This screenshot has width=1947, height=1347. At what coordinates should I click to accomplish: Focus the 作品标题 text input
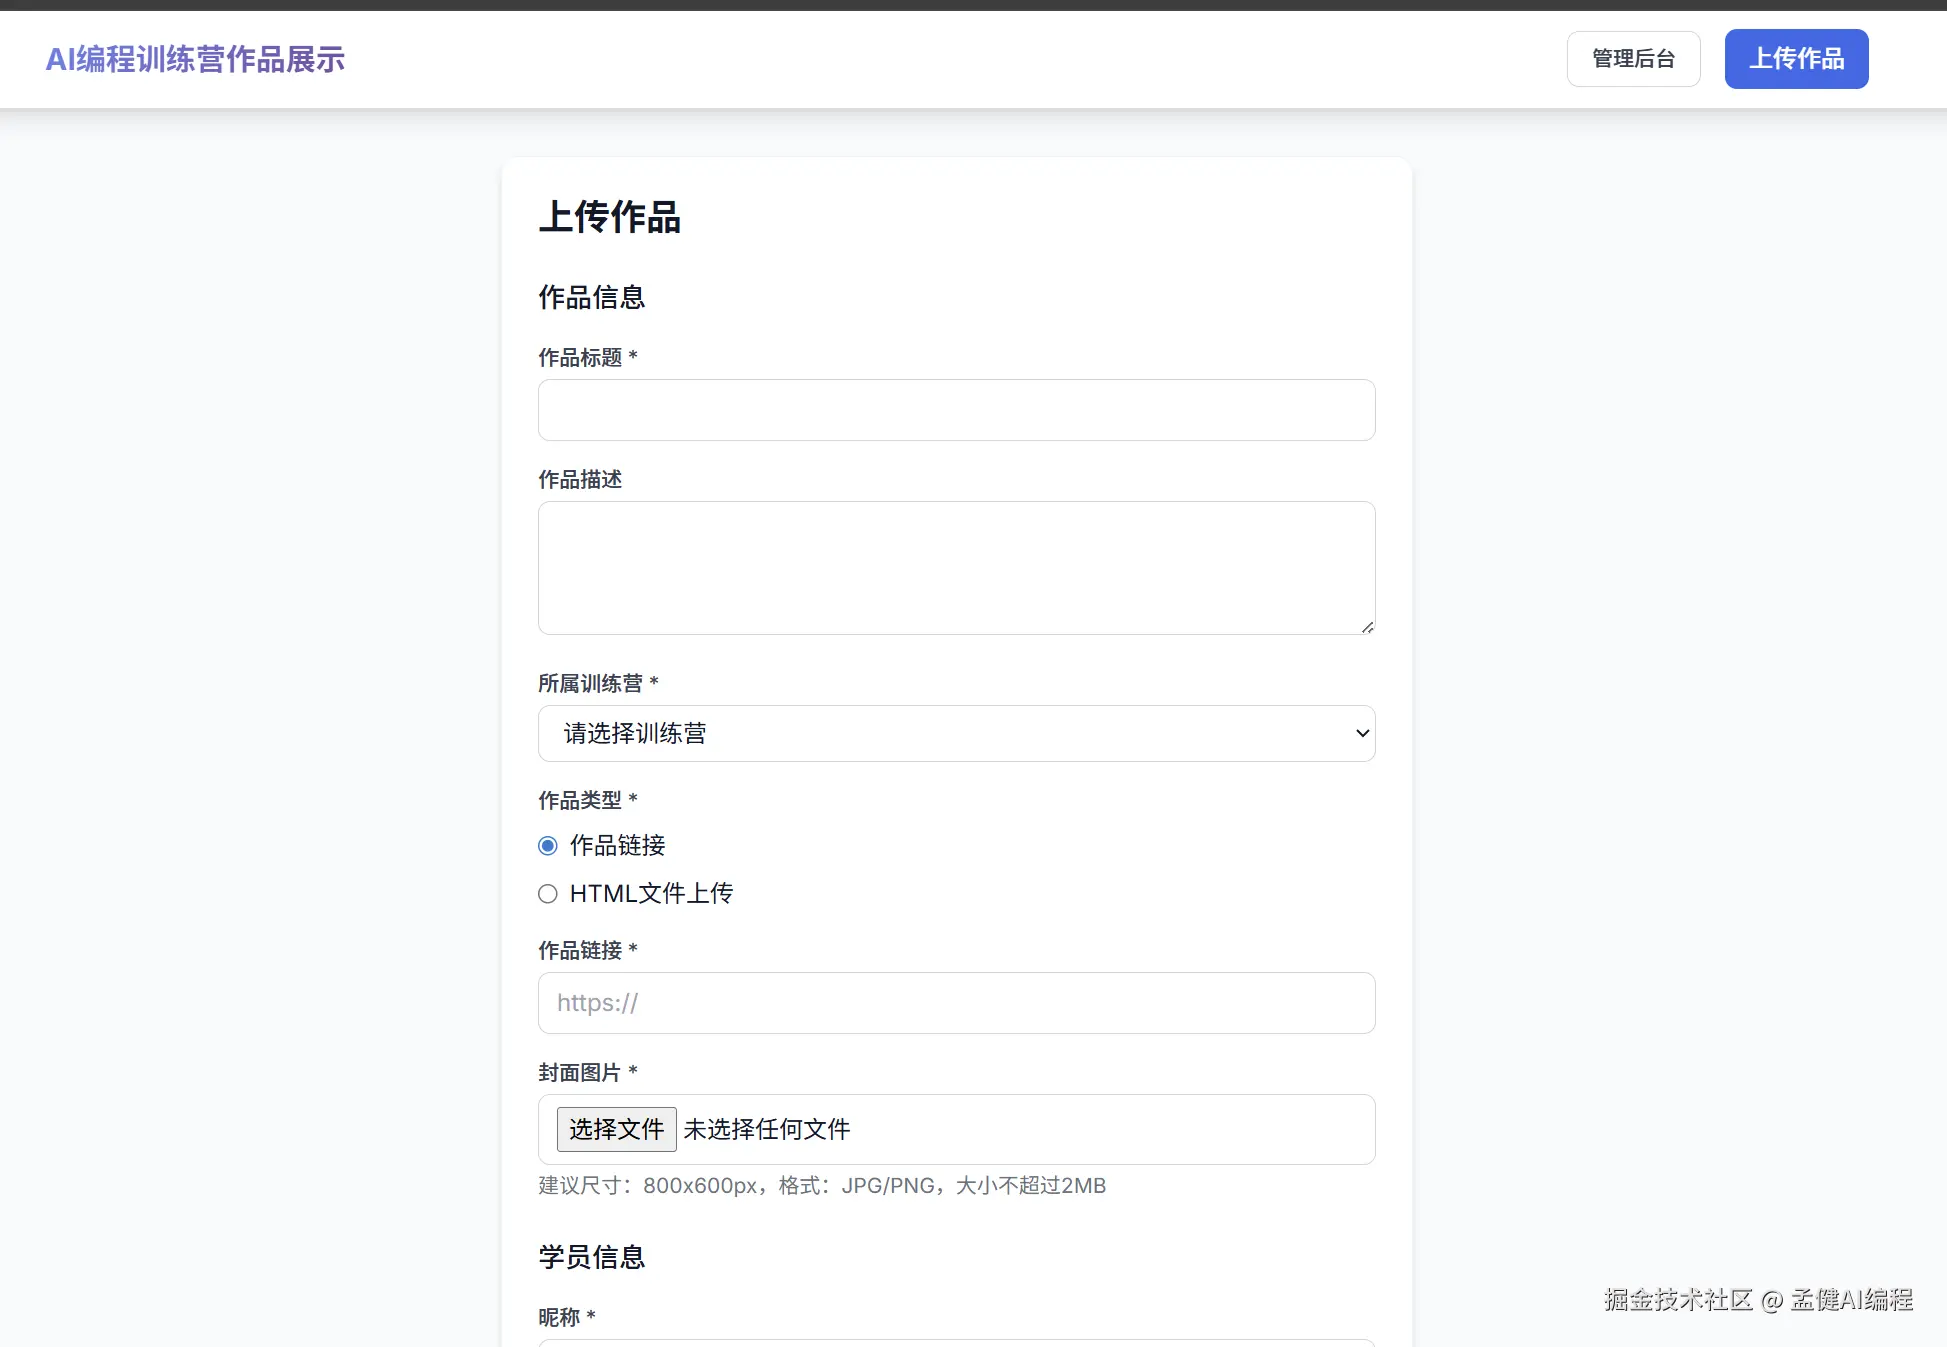point(955,410)
